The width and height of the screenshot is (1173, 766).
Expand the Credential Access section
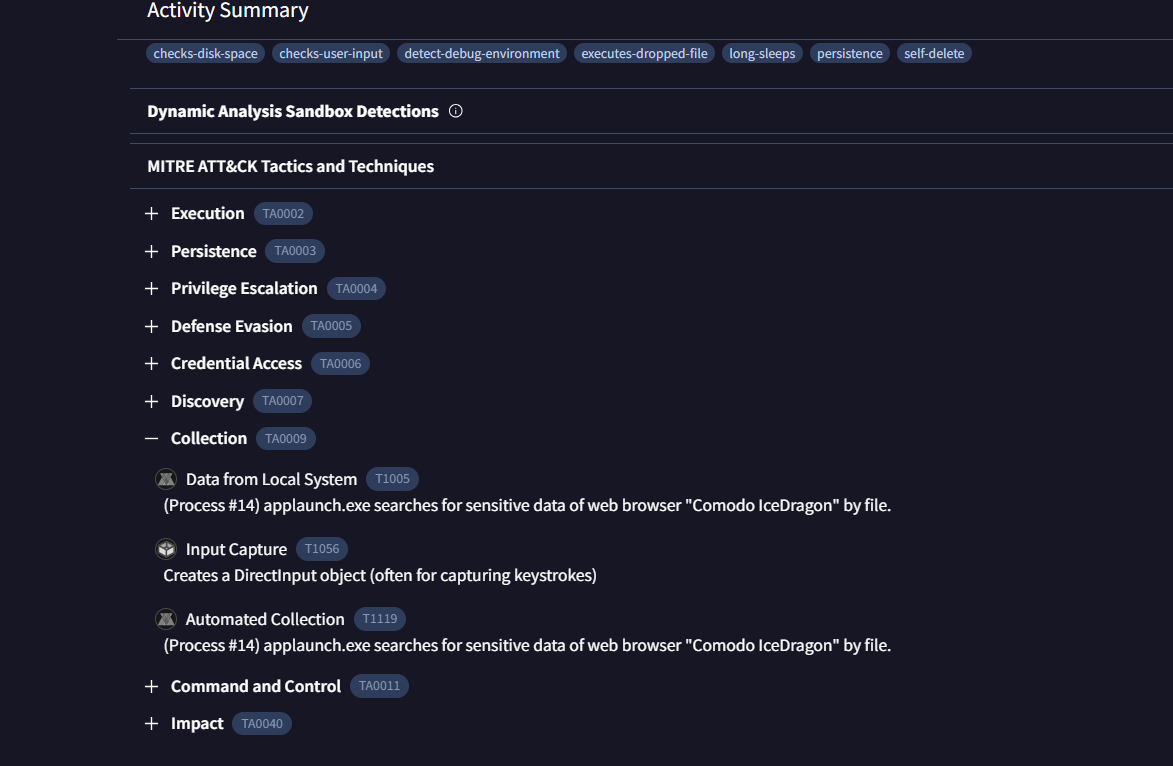coord(152,364)
